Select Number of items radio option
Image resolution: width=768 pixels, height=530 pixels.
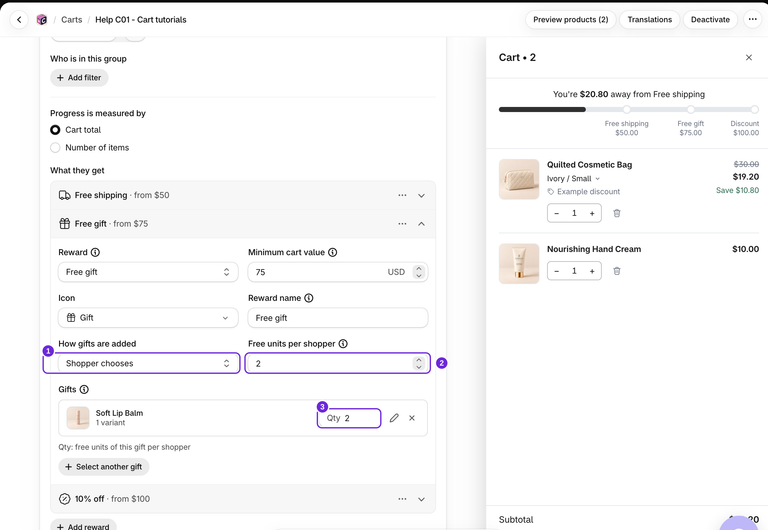pos(55,147)
